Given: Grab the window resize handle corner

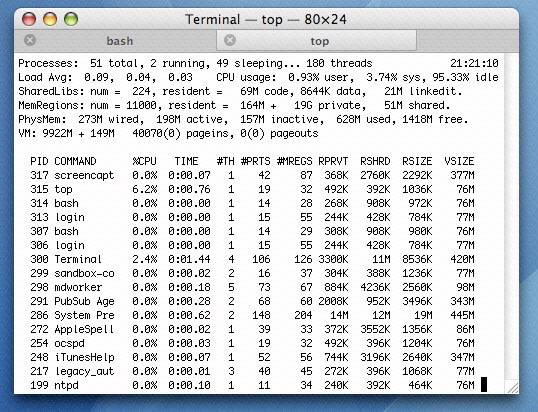Looking at the screenshot, I should pos(513,387).
